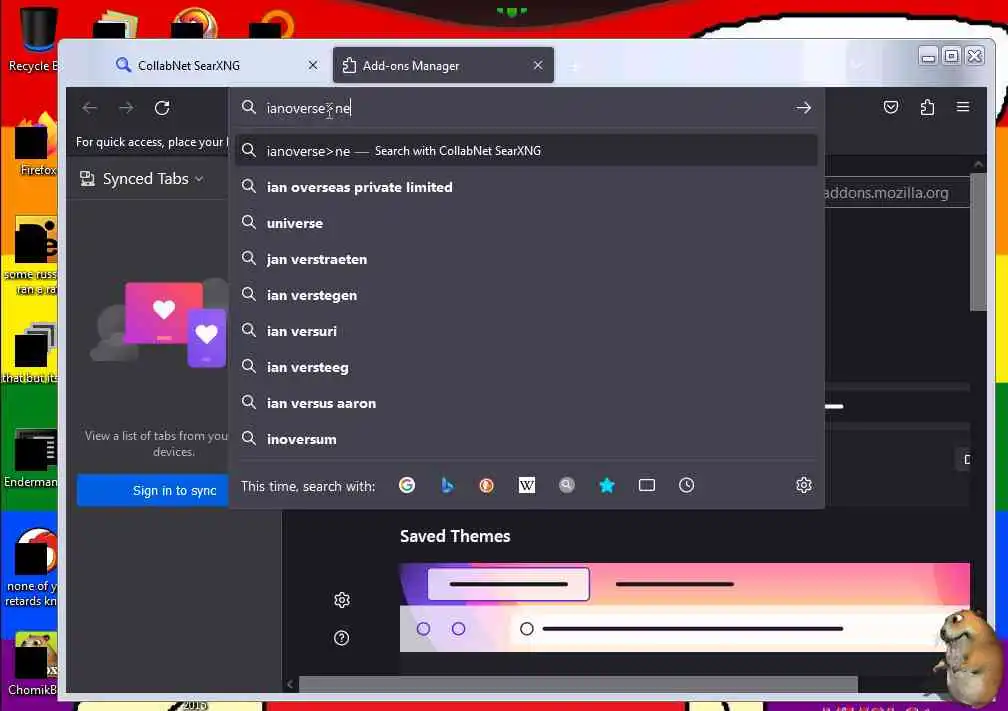Open search settings gear in dropdown

tap(804, 485)
